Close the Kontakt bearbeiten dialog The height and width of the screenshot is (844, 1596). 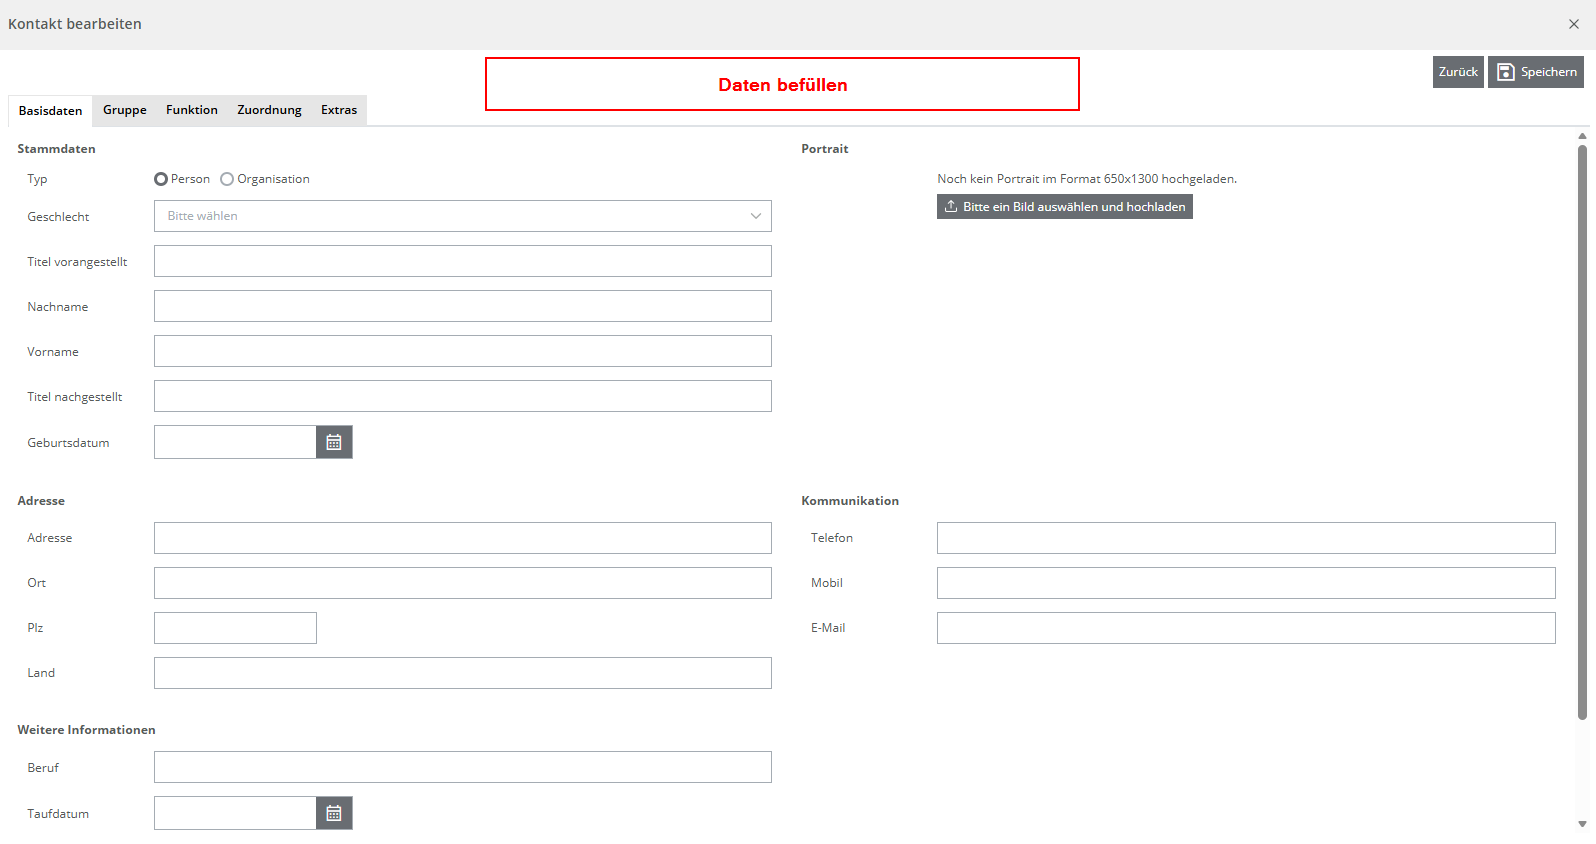click(1573, 24)
